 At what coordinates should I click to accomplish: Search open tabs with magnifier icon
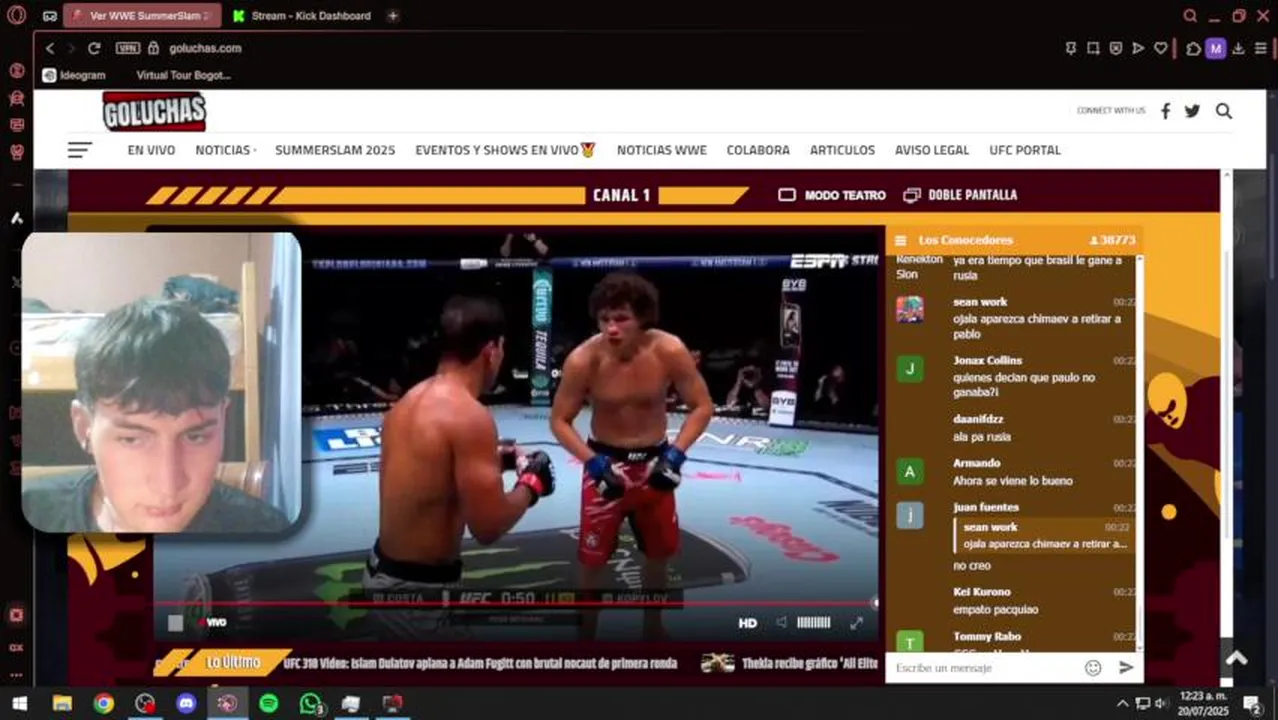pyautogui.click(x=1190, y=16)
